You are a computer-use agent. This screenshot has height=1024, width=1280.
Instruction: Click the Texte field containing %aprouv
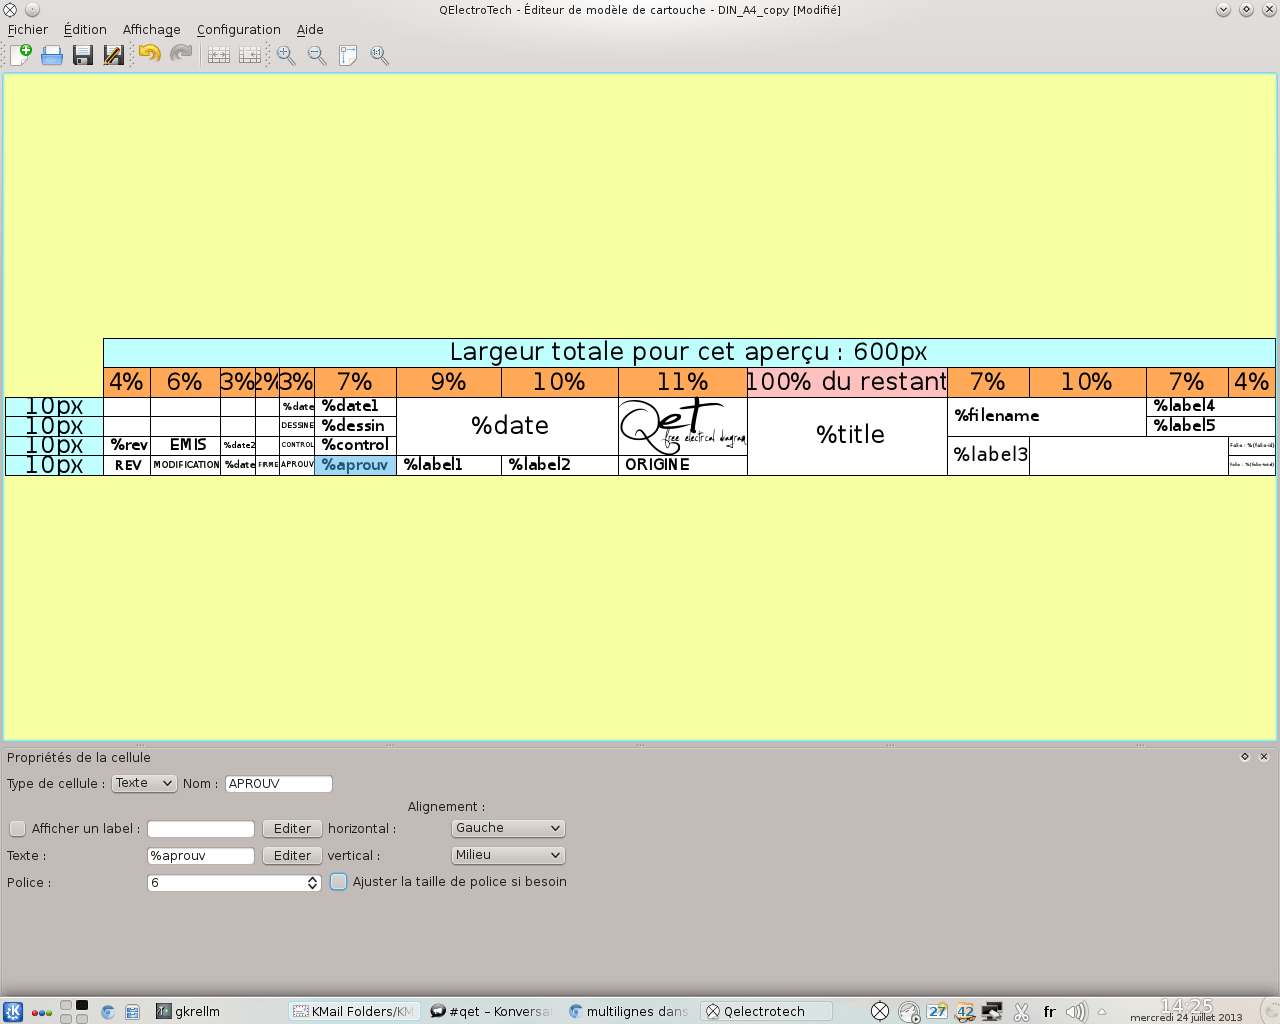[201, 855]
